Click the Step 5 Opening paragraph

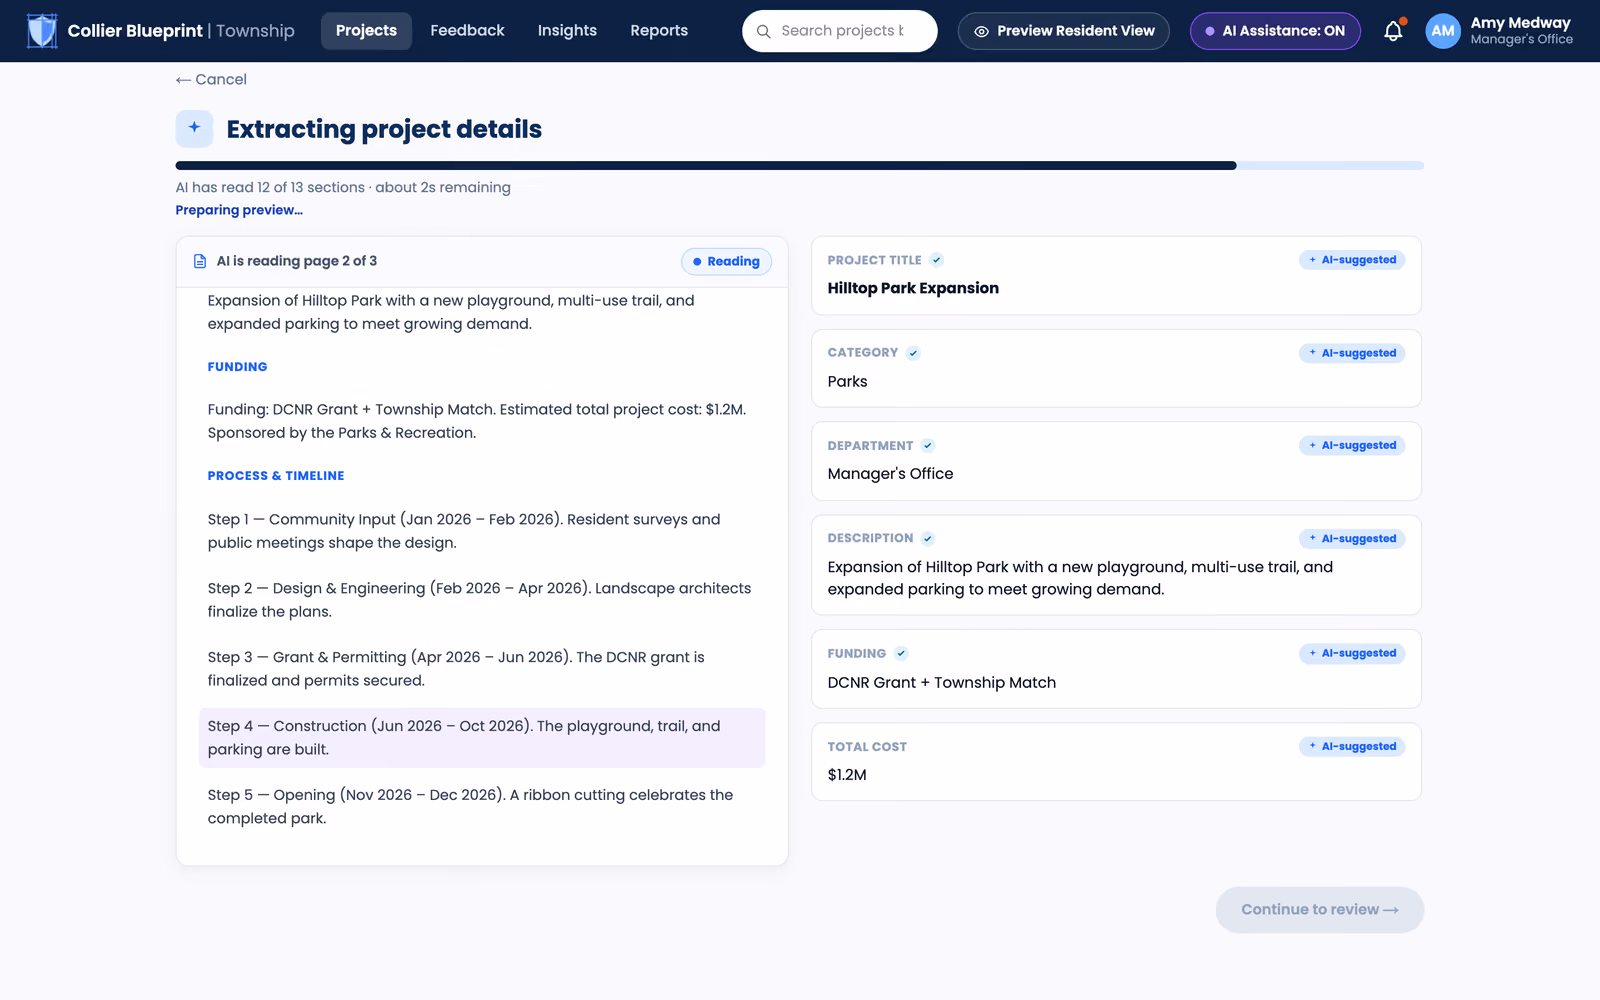pyautogui.click(x=470, y=807)
